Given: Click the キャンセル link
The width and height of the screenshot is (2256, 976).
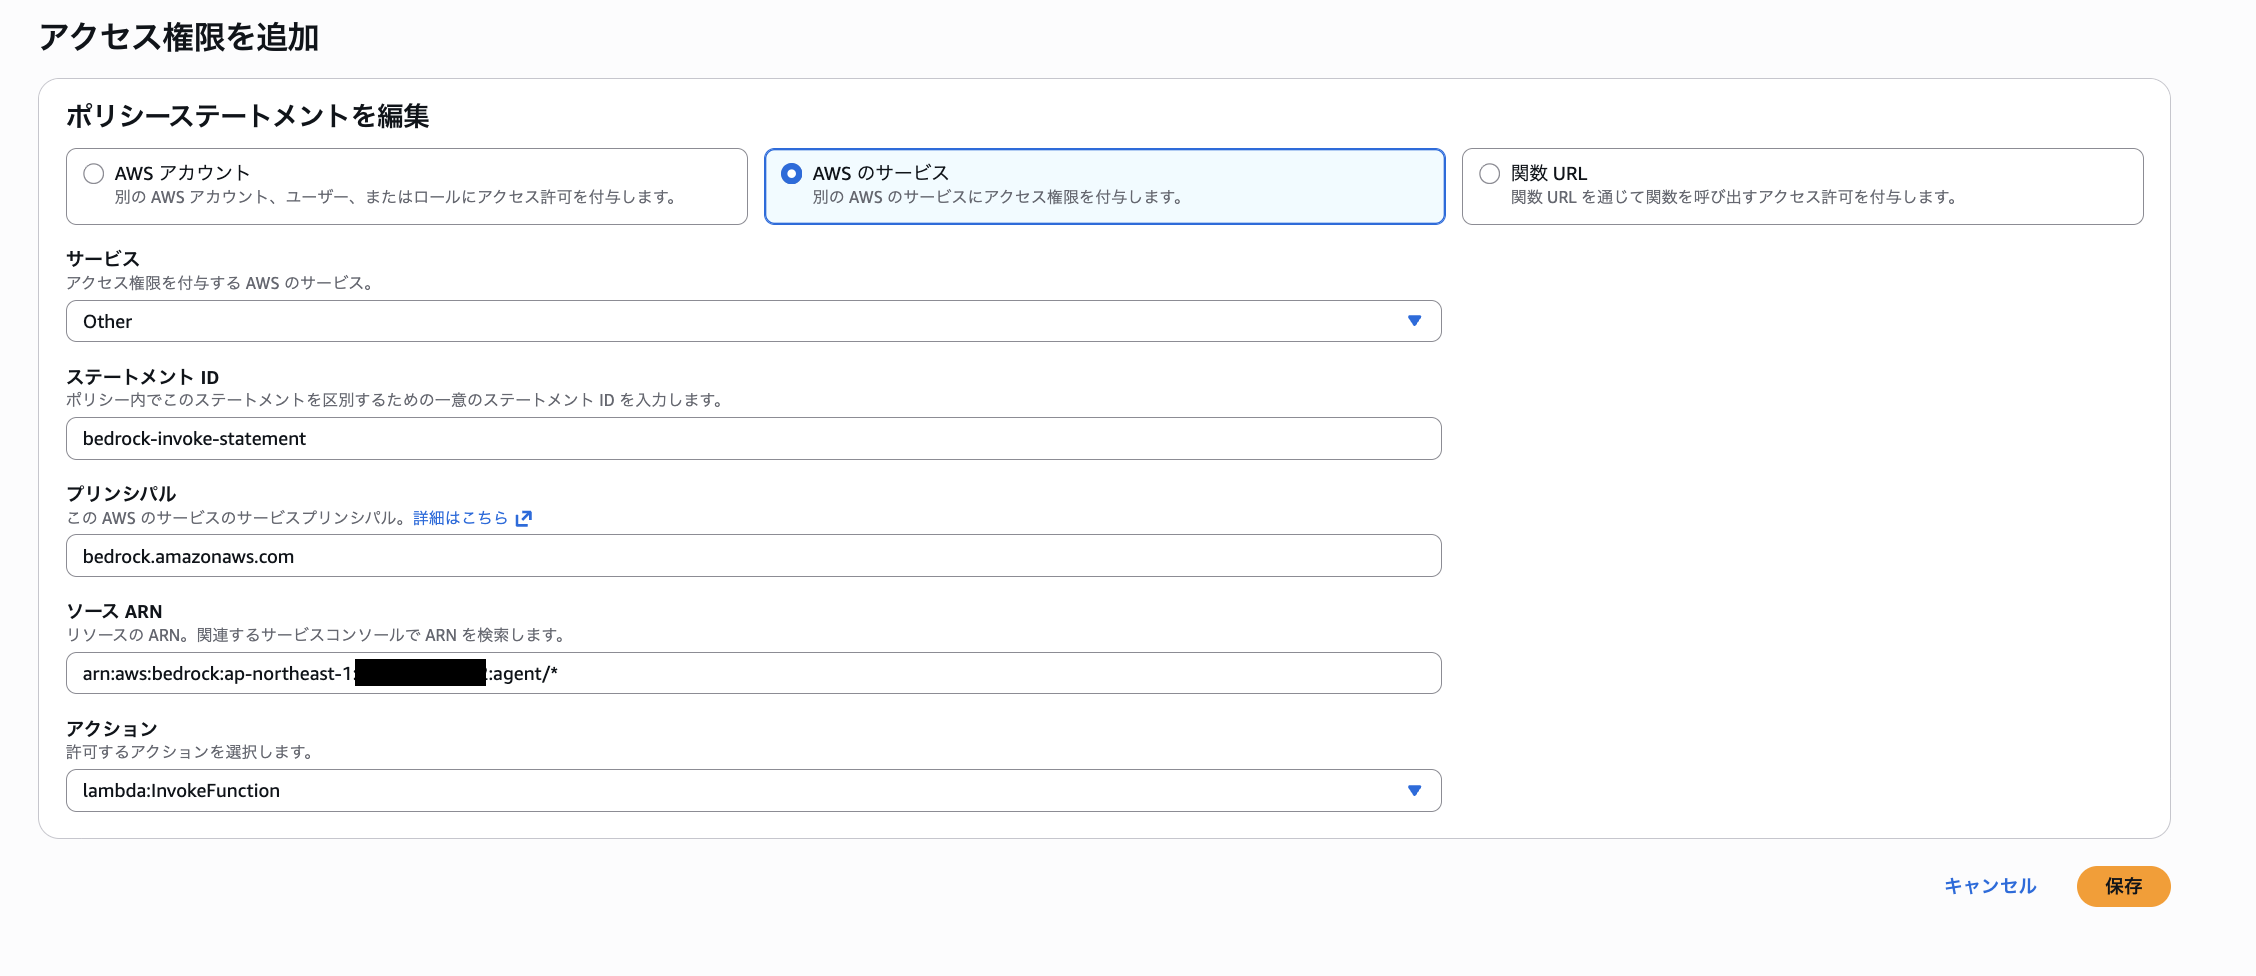Looking at the screenshot, I should pos(1989,886).
